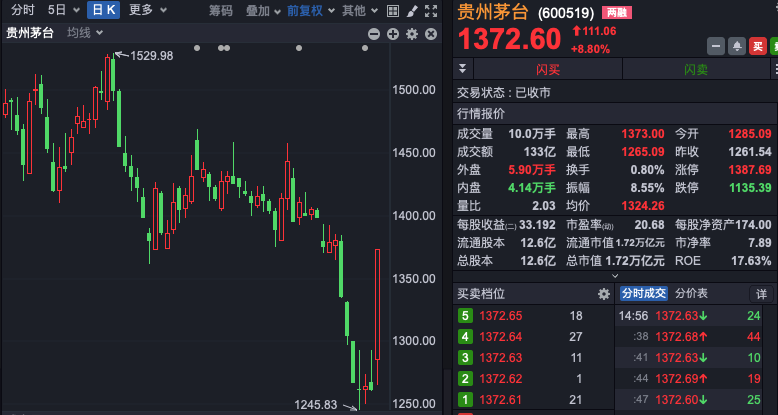778x415 pixels.
Task: Click the double-arrow collapse icon beside 闪买
Action: (x=462, y=69)
